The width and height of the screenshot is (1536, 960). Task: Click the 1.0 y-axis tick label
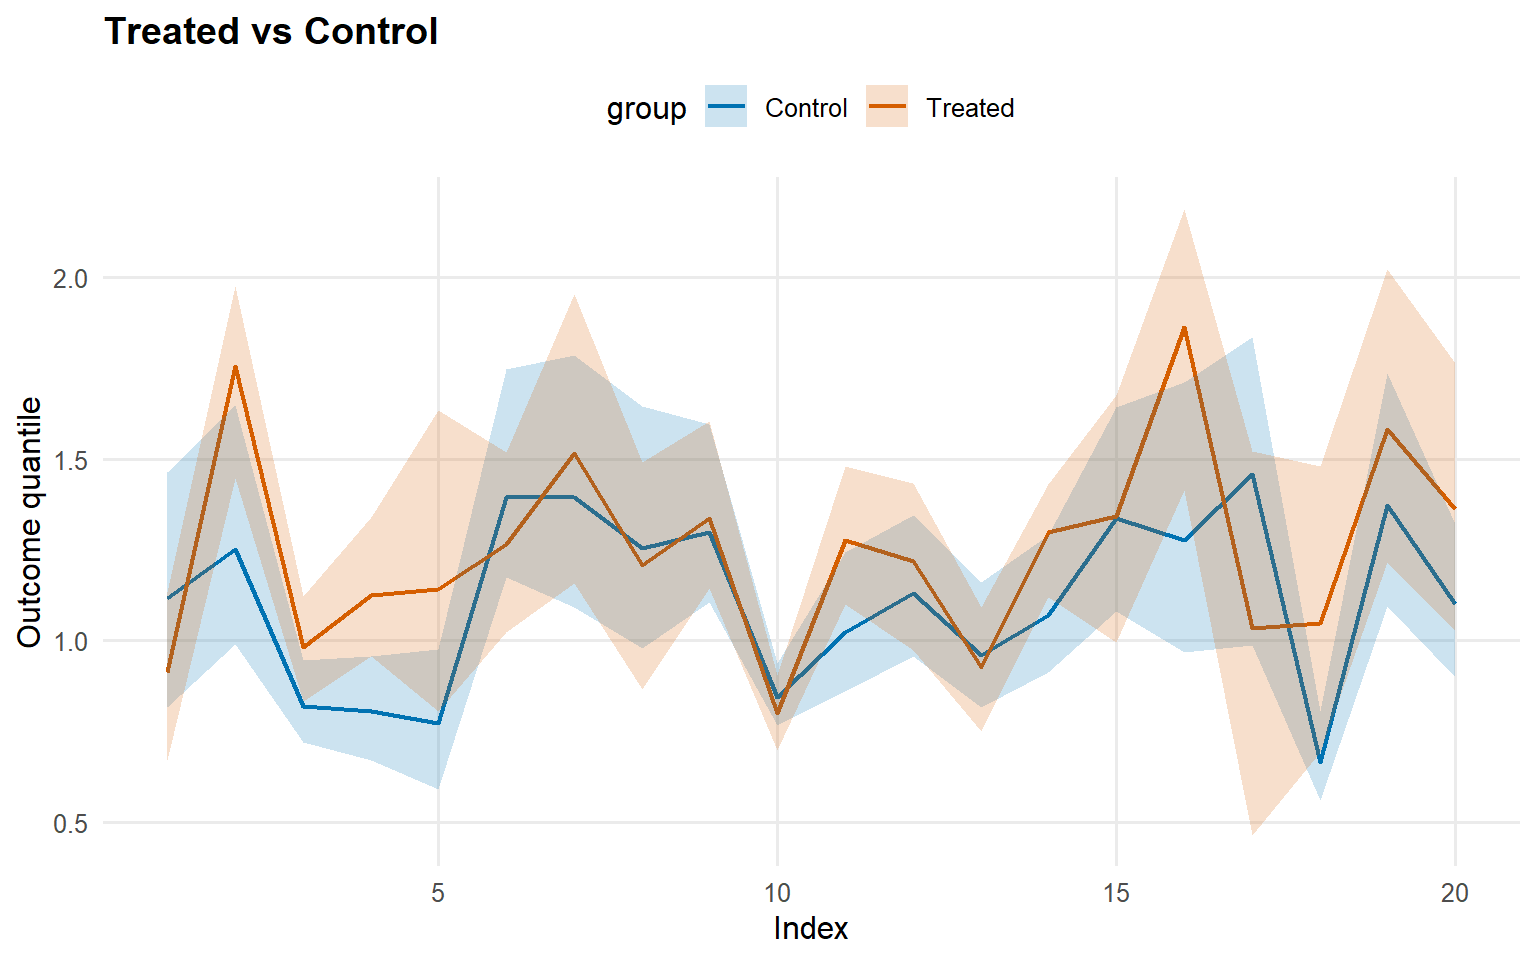click(70, 642)
